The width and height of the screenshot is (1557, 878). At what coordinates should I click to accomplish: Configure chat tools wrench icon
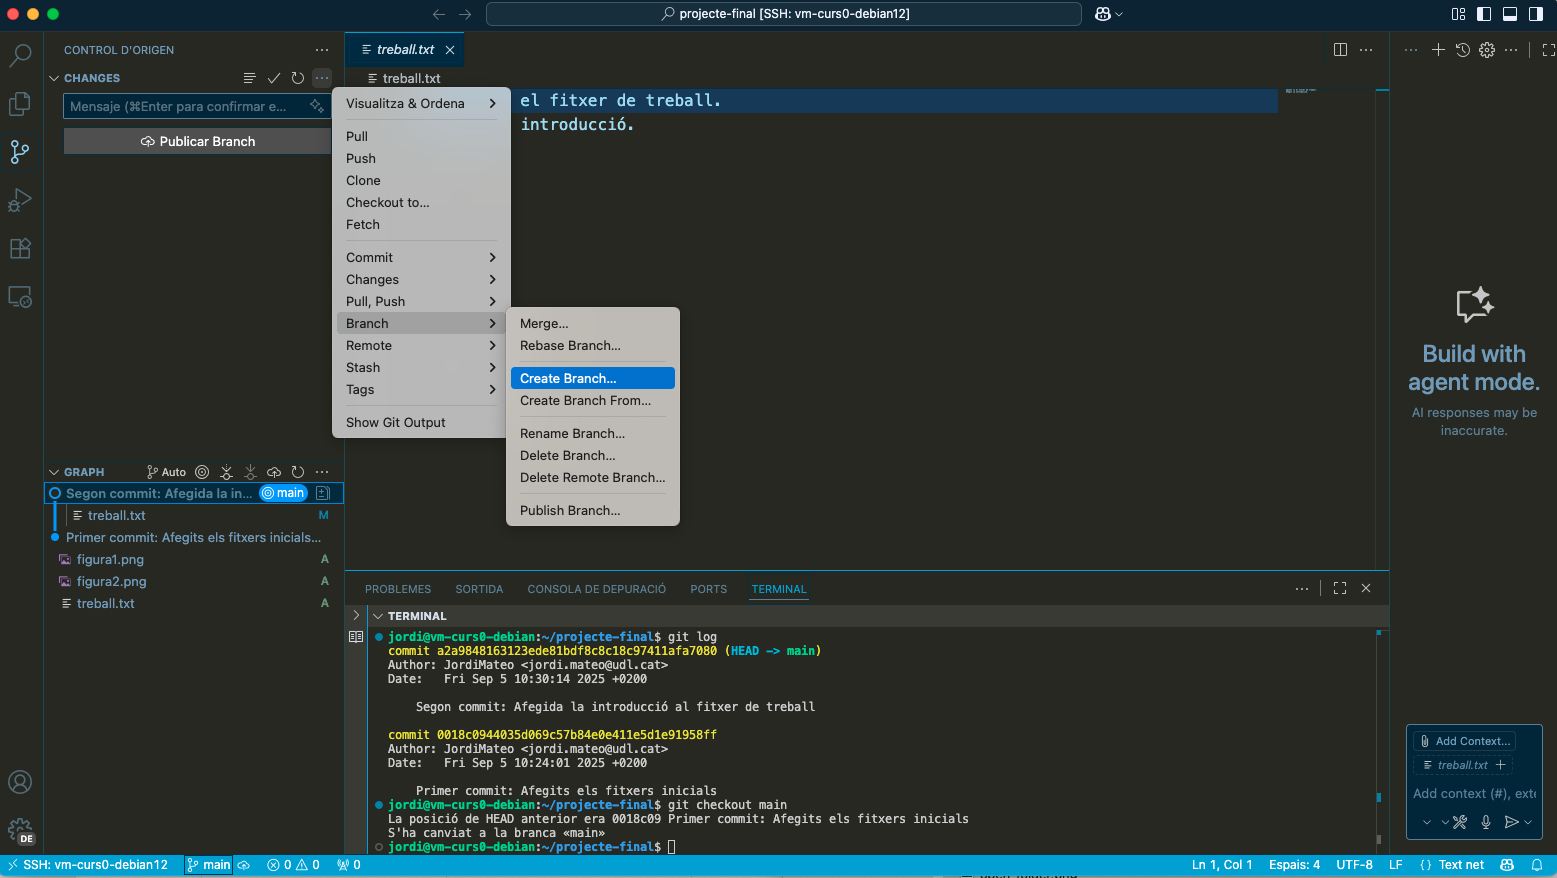(x=1460, y=822)
